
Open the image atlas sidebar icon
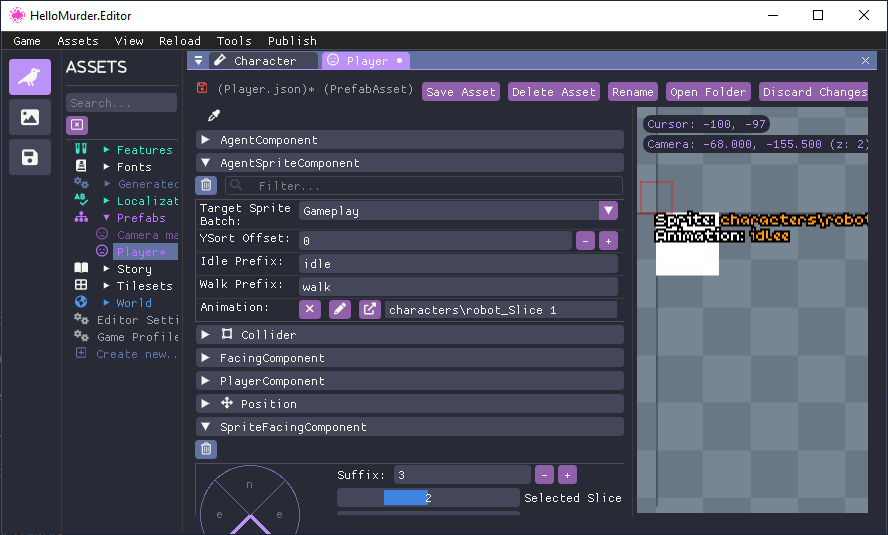click(30, 117)
